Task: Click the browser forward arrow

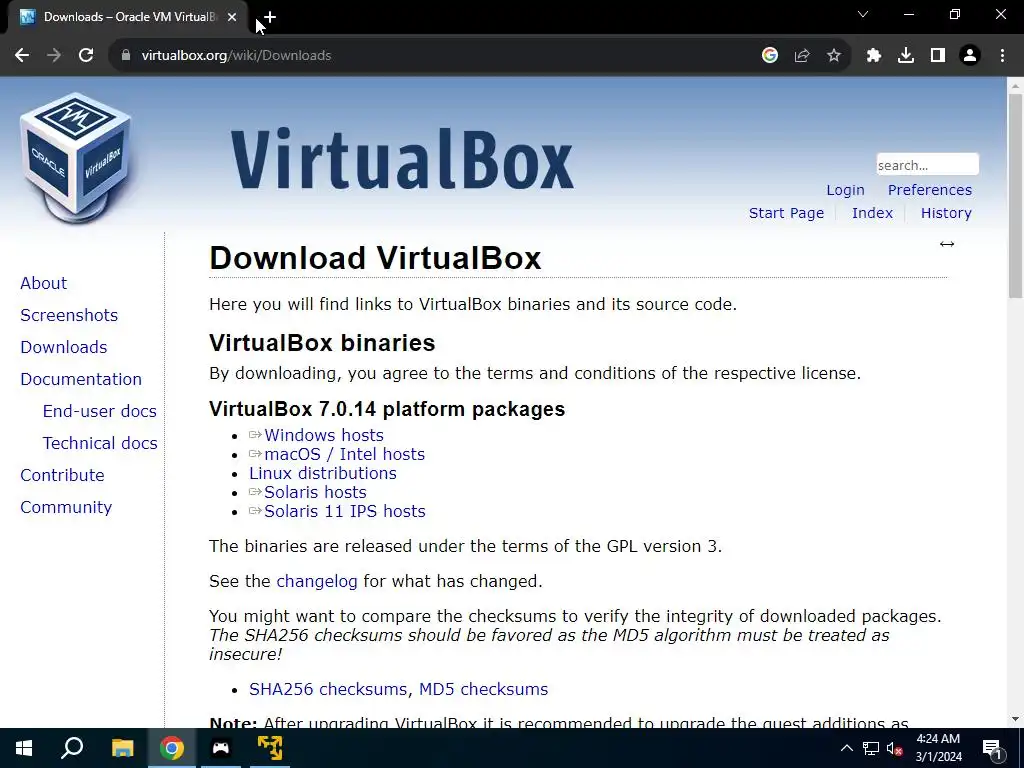Action: coord(54,56)
